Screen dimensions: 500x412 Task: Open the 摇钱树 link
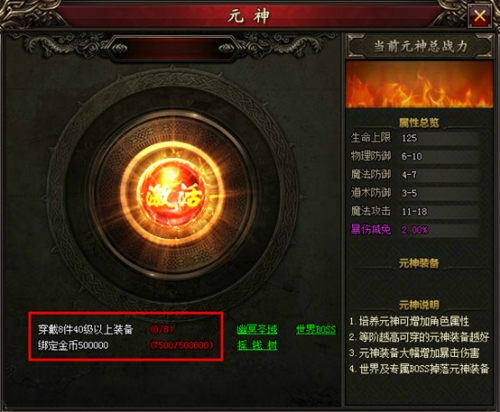[257, 345]
